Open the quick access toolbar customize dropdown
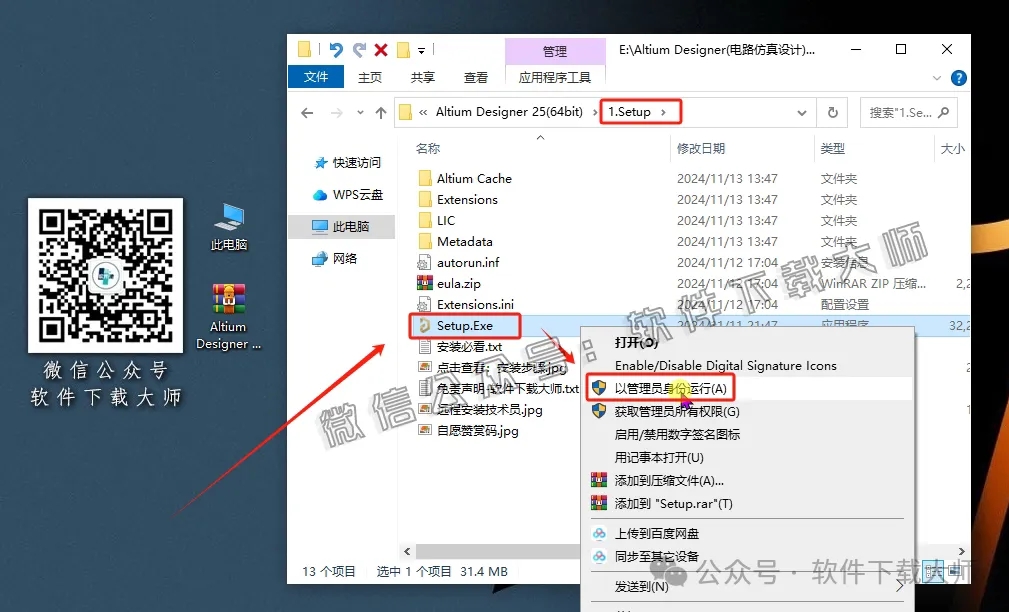Screen dimensions: 1009x612 421,50
